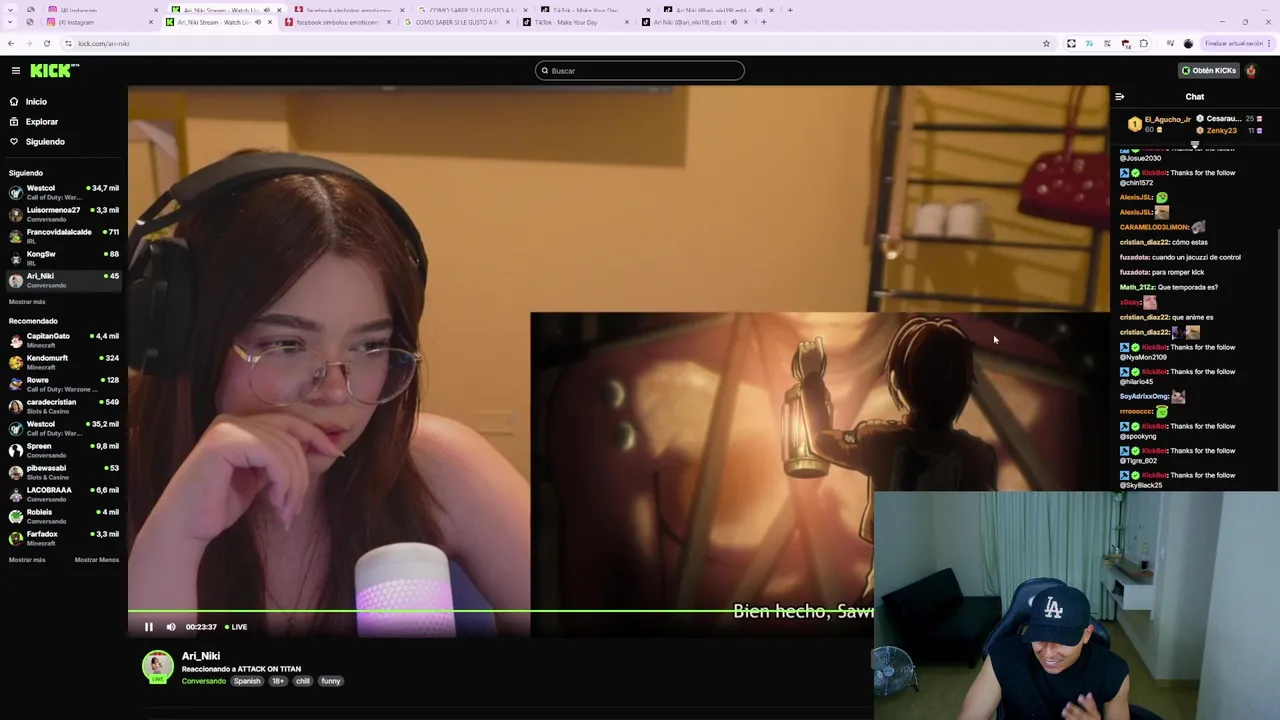Click Rowre channel avatar

(16, 384)
